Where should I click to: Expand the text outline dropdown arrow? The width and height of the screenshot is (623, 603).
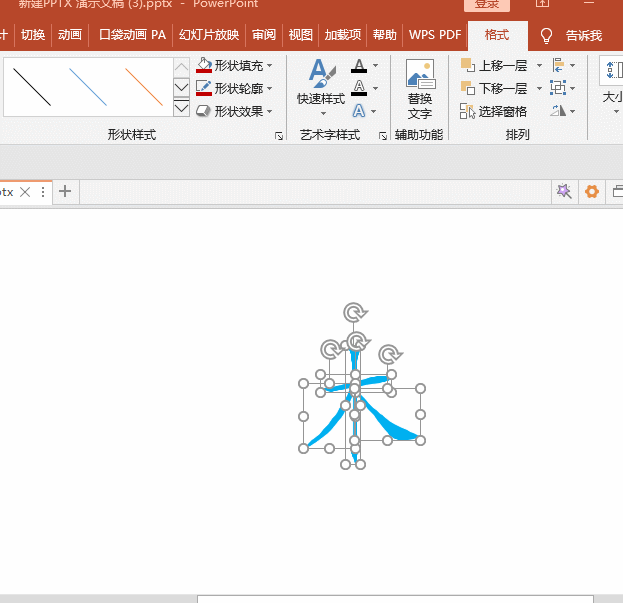click(375, 88)
